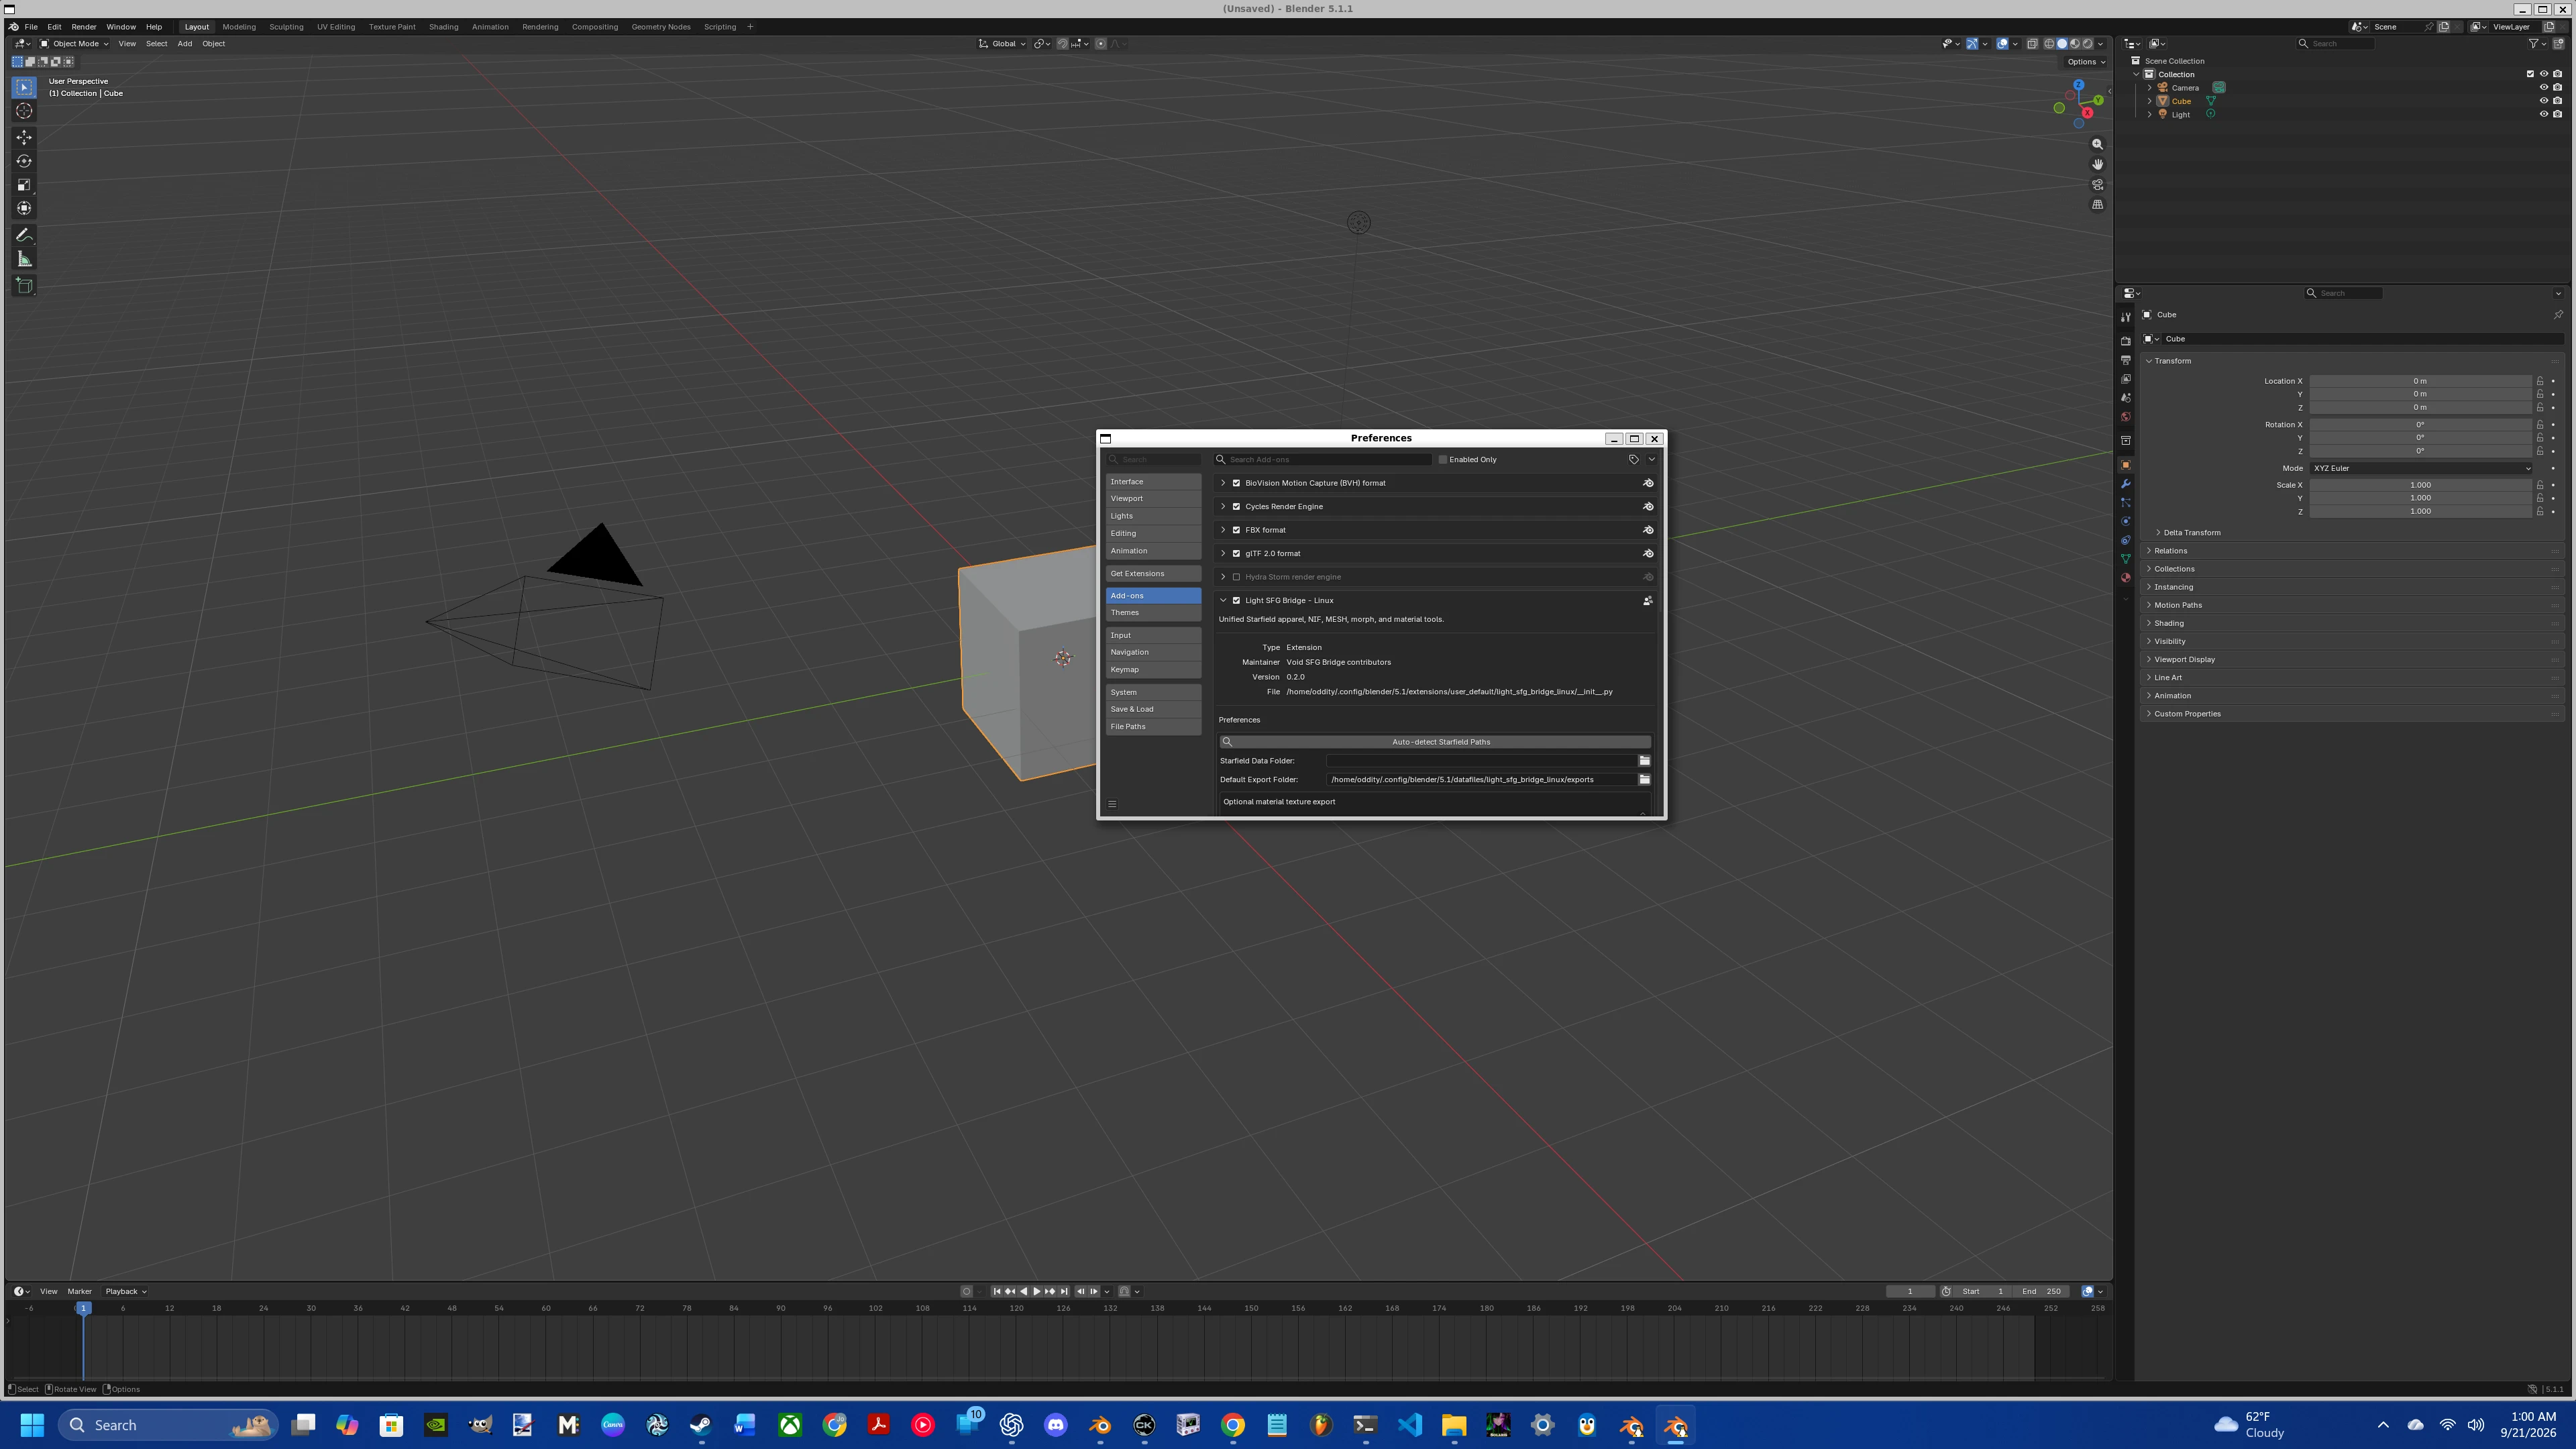Select the Measure ruler tool

(x=24, y=259)
